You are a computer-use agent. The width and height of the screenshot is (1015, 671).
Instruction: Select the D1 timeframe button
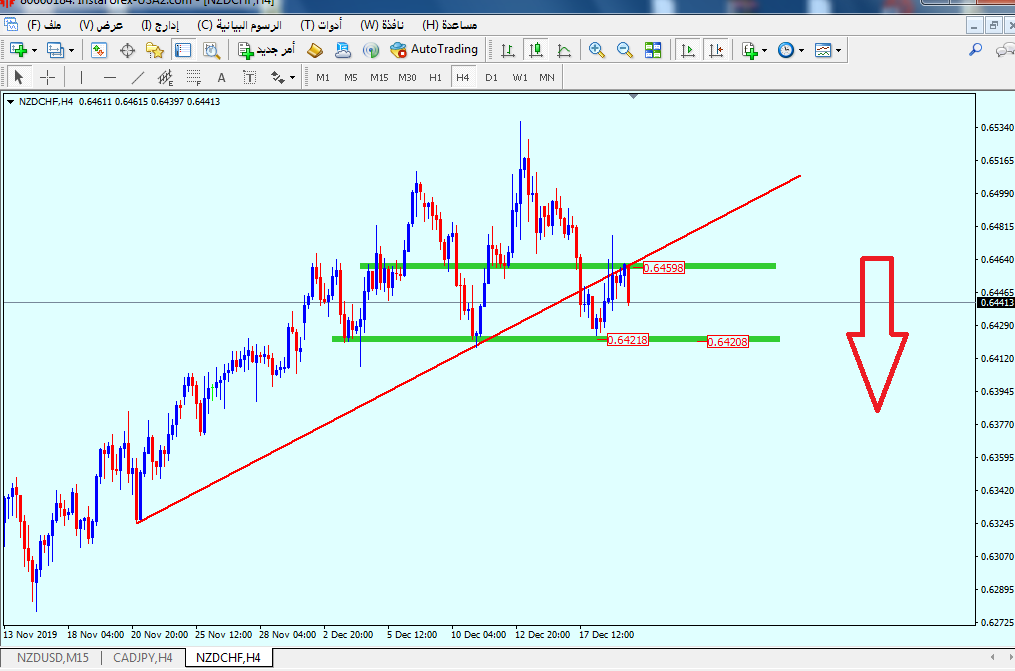[x=491, y=77]
